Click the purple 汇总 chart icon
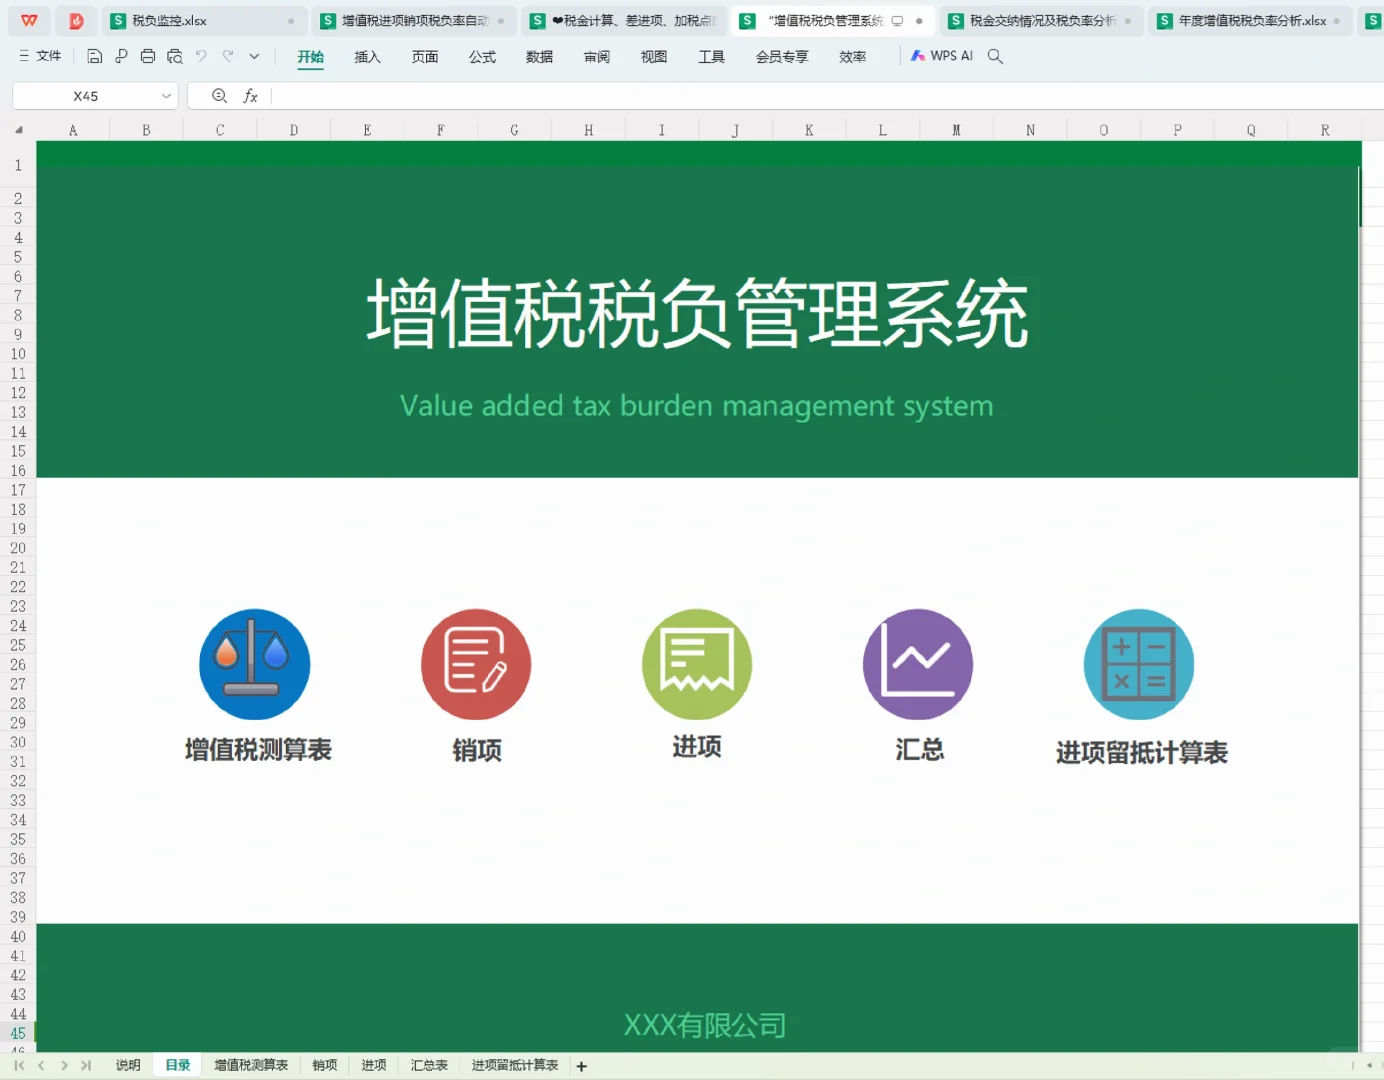Viewport: 1384px width, 1080px height. (917, 663)
